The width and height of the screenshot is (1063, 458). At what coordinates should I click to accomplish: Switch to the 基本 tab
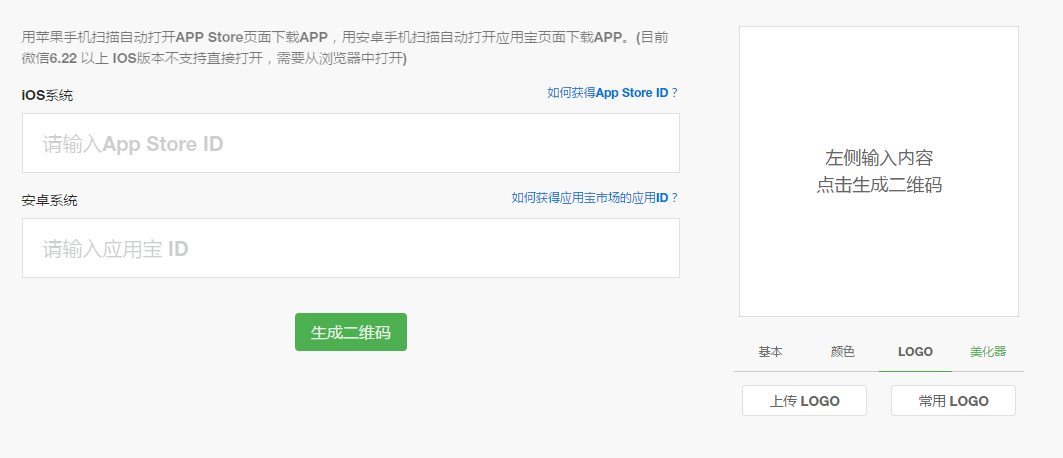click(770, 352)
